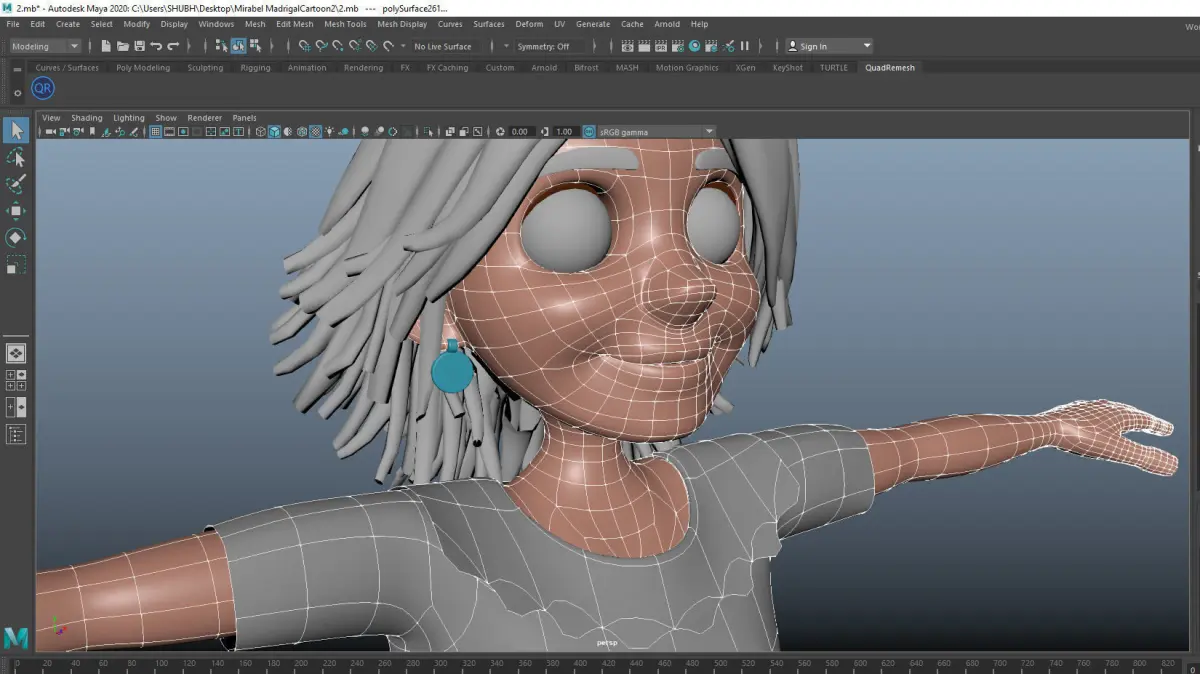The width and height of the screenshot is (1200, 674).
Task: Switch to four-view layout
Action: (16, 380)
